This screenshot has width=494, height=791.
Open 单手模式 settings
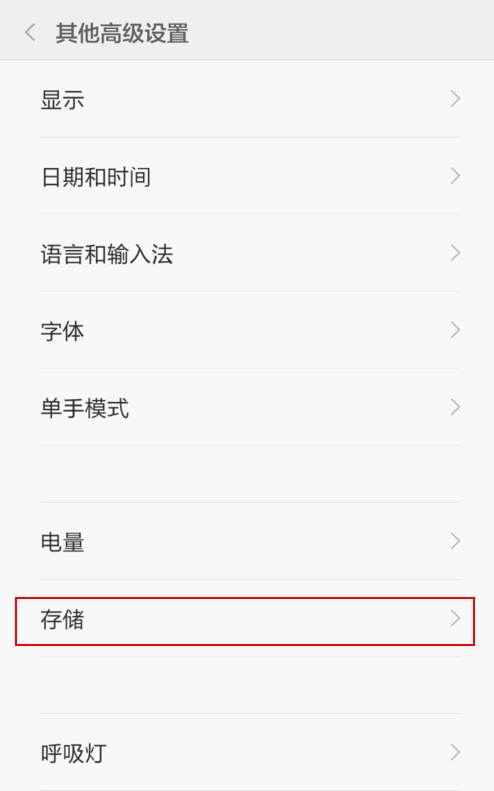tap(247, 408)
